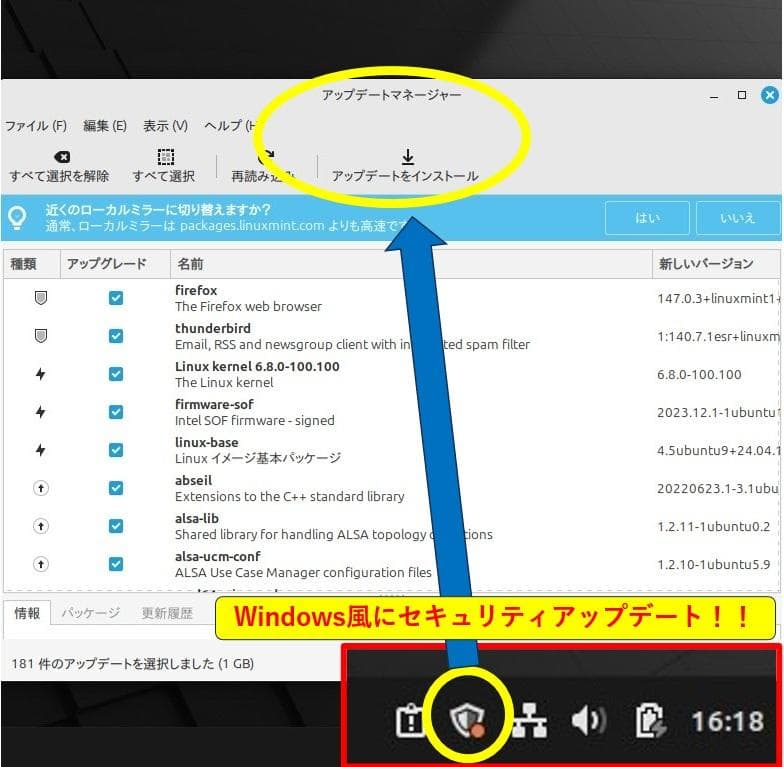Click version 147.0.3+linuxmint1 for firefox
The image size is (784, 767).
coord(718,298)
